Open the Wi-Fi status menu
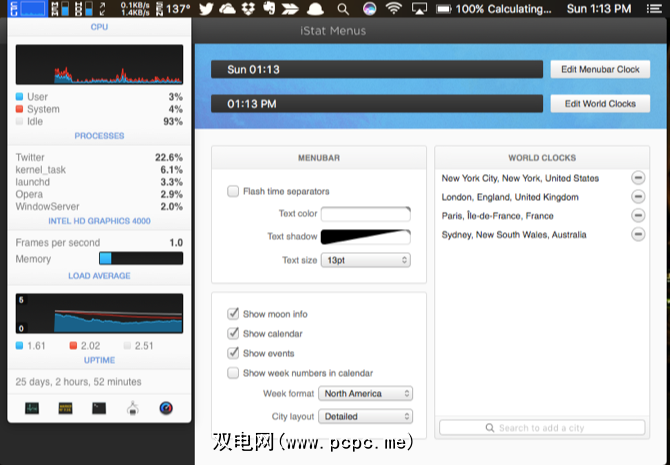This screenshot has height=465, width=670. (394, 9)
